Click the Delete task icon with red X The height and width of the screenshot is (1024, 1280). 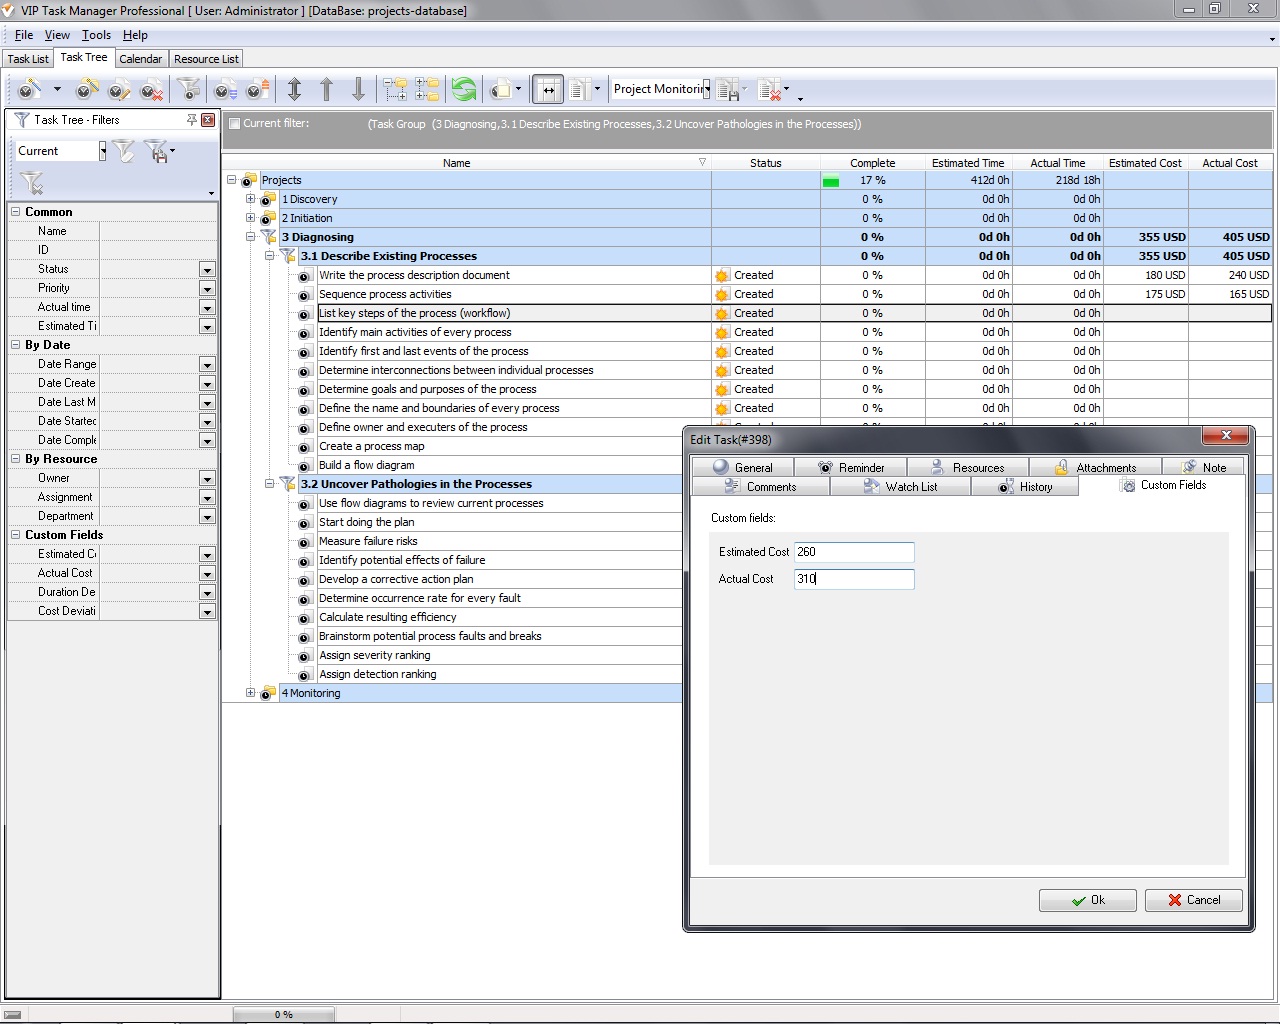(x=151, y=90)
